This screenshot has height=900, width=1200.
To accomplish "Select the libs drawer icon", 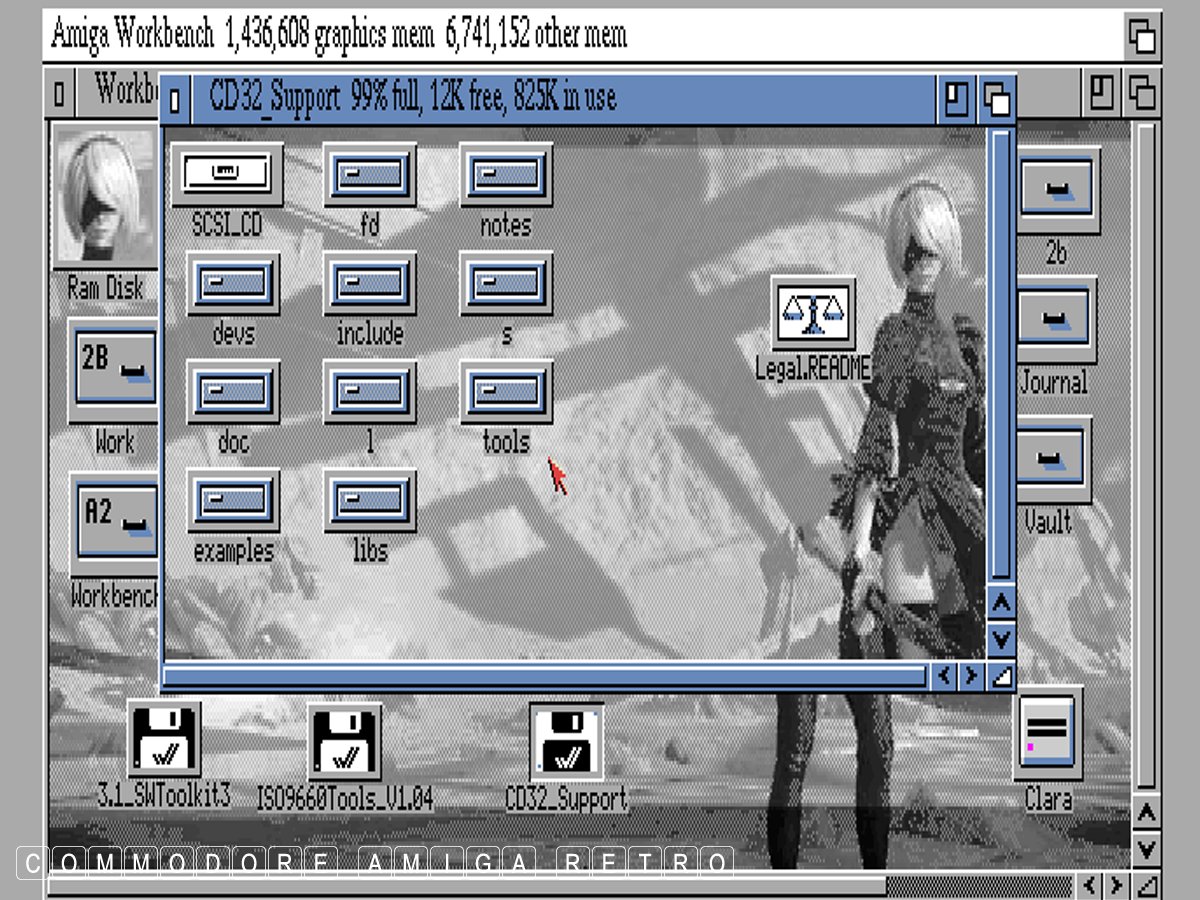I will (x=369, y=500).
